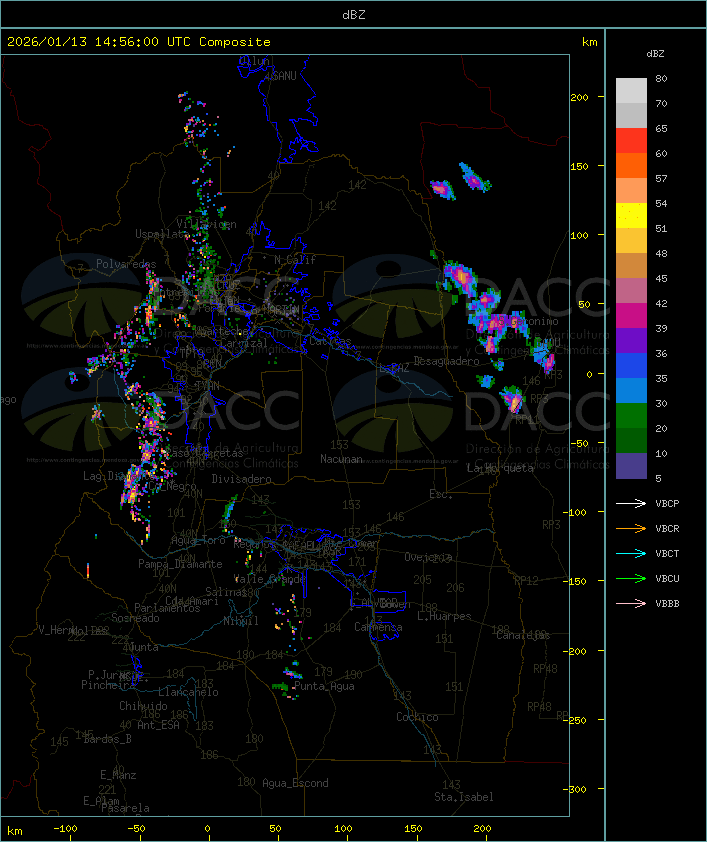Click the orange VBCR arrow icon
The height and width of the screenshot is (842, 707).
click(x=631, y=528)
